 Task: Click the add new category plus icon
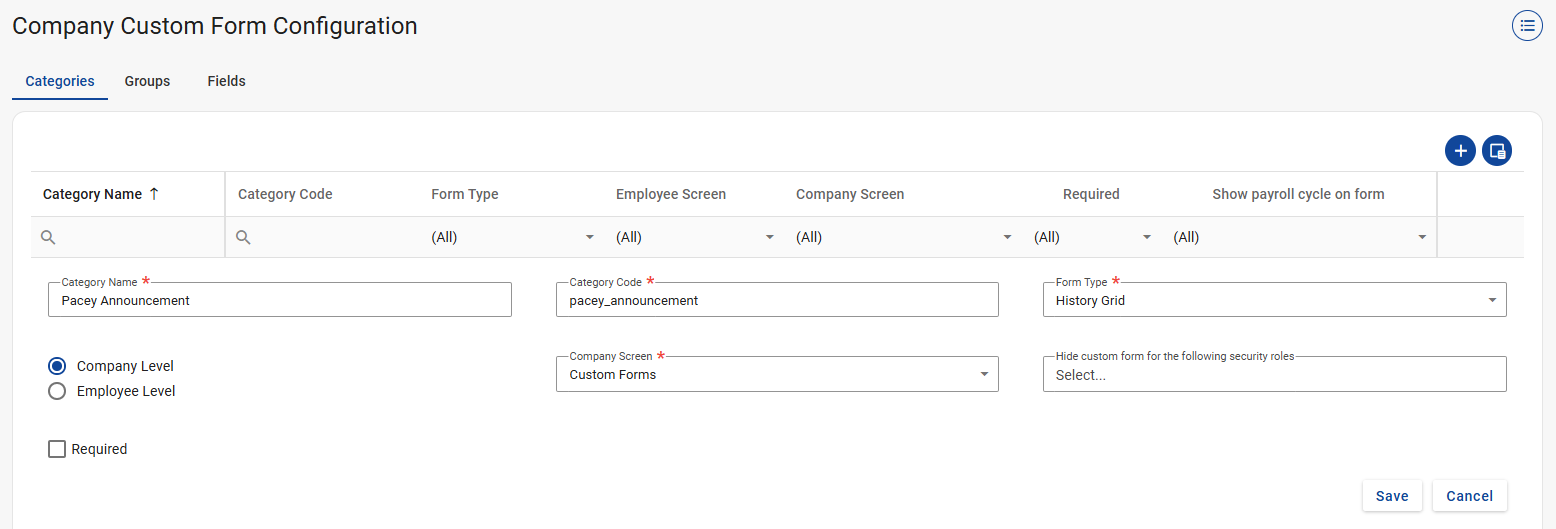click(1460, 151)
